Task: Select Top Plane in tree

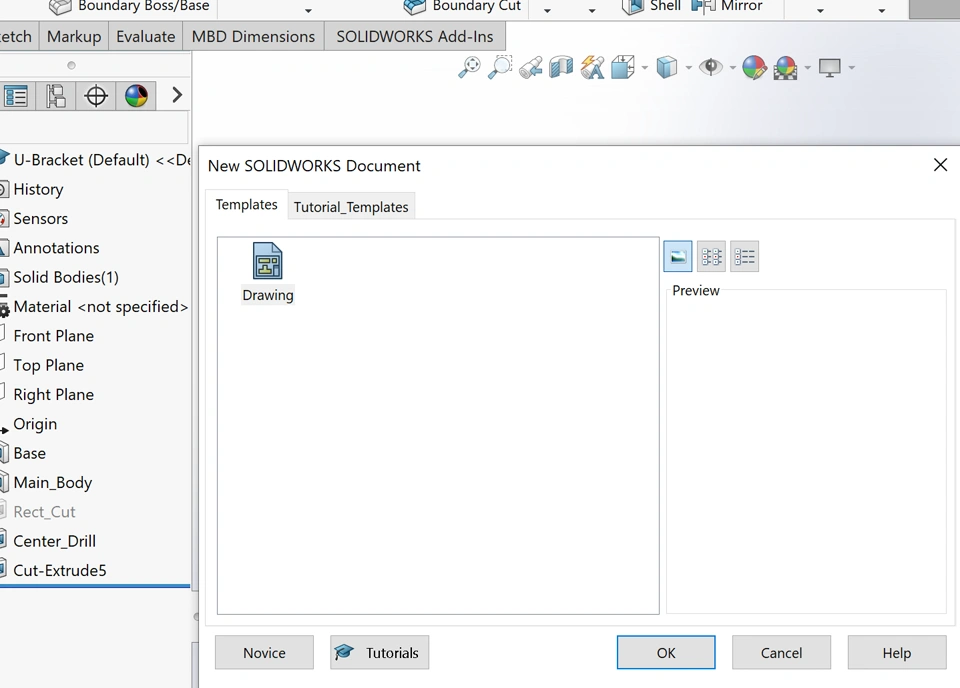Action: click(x=42, y=365)
